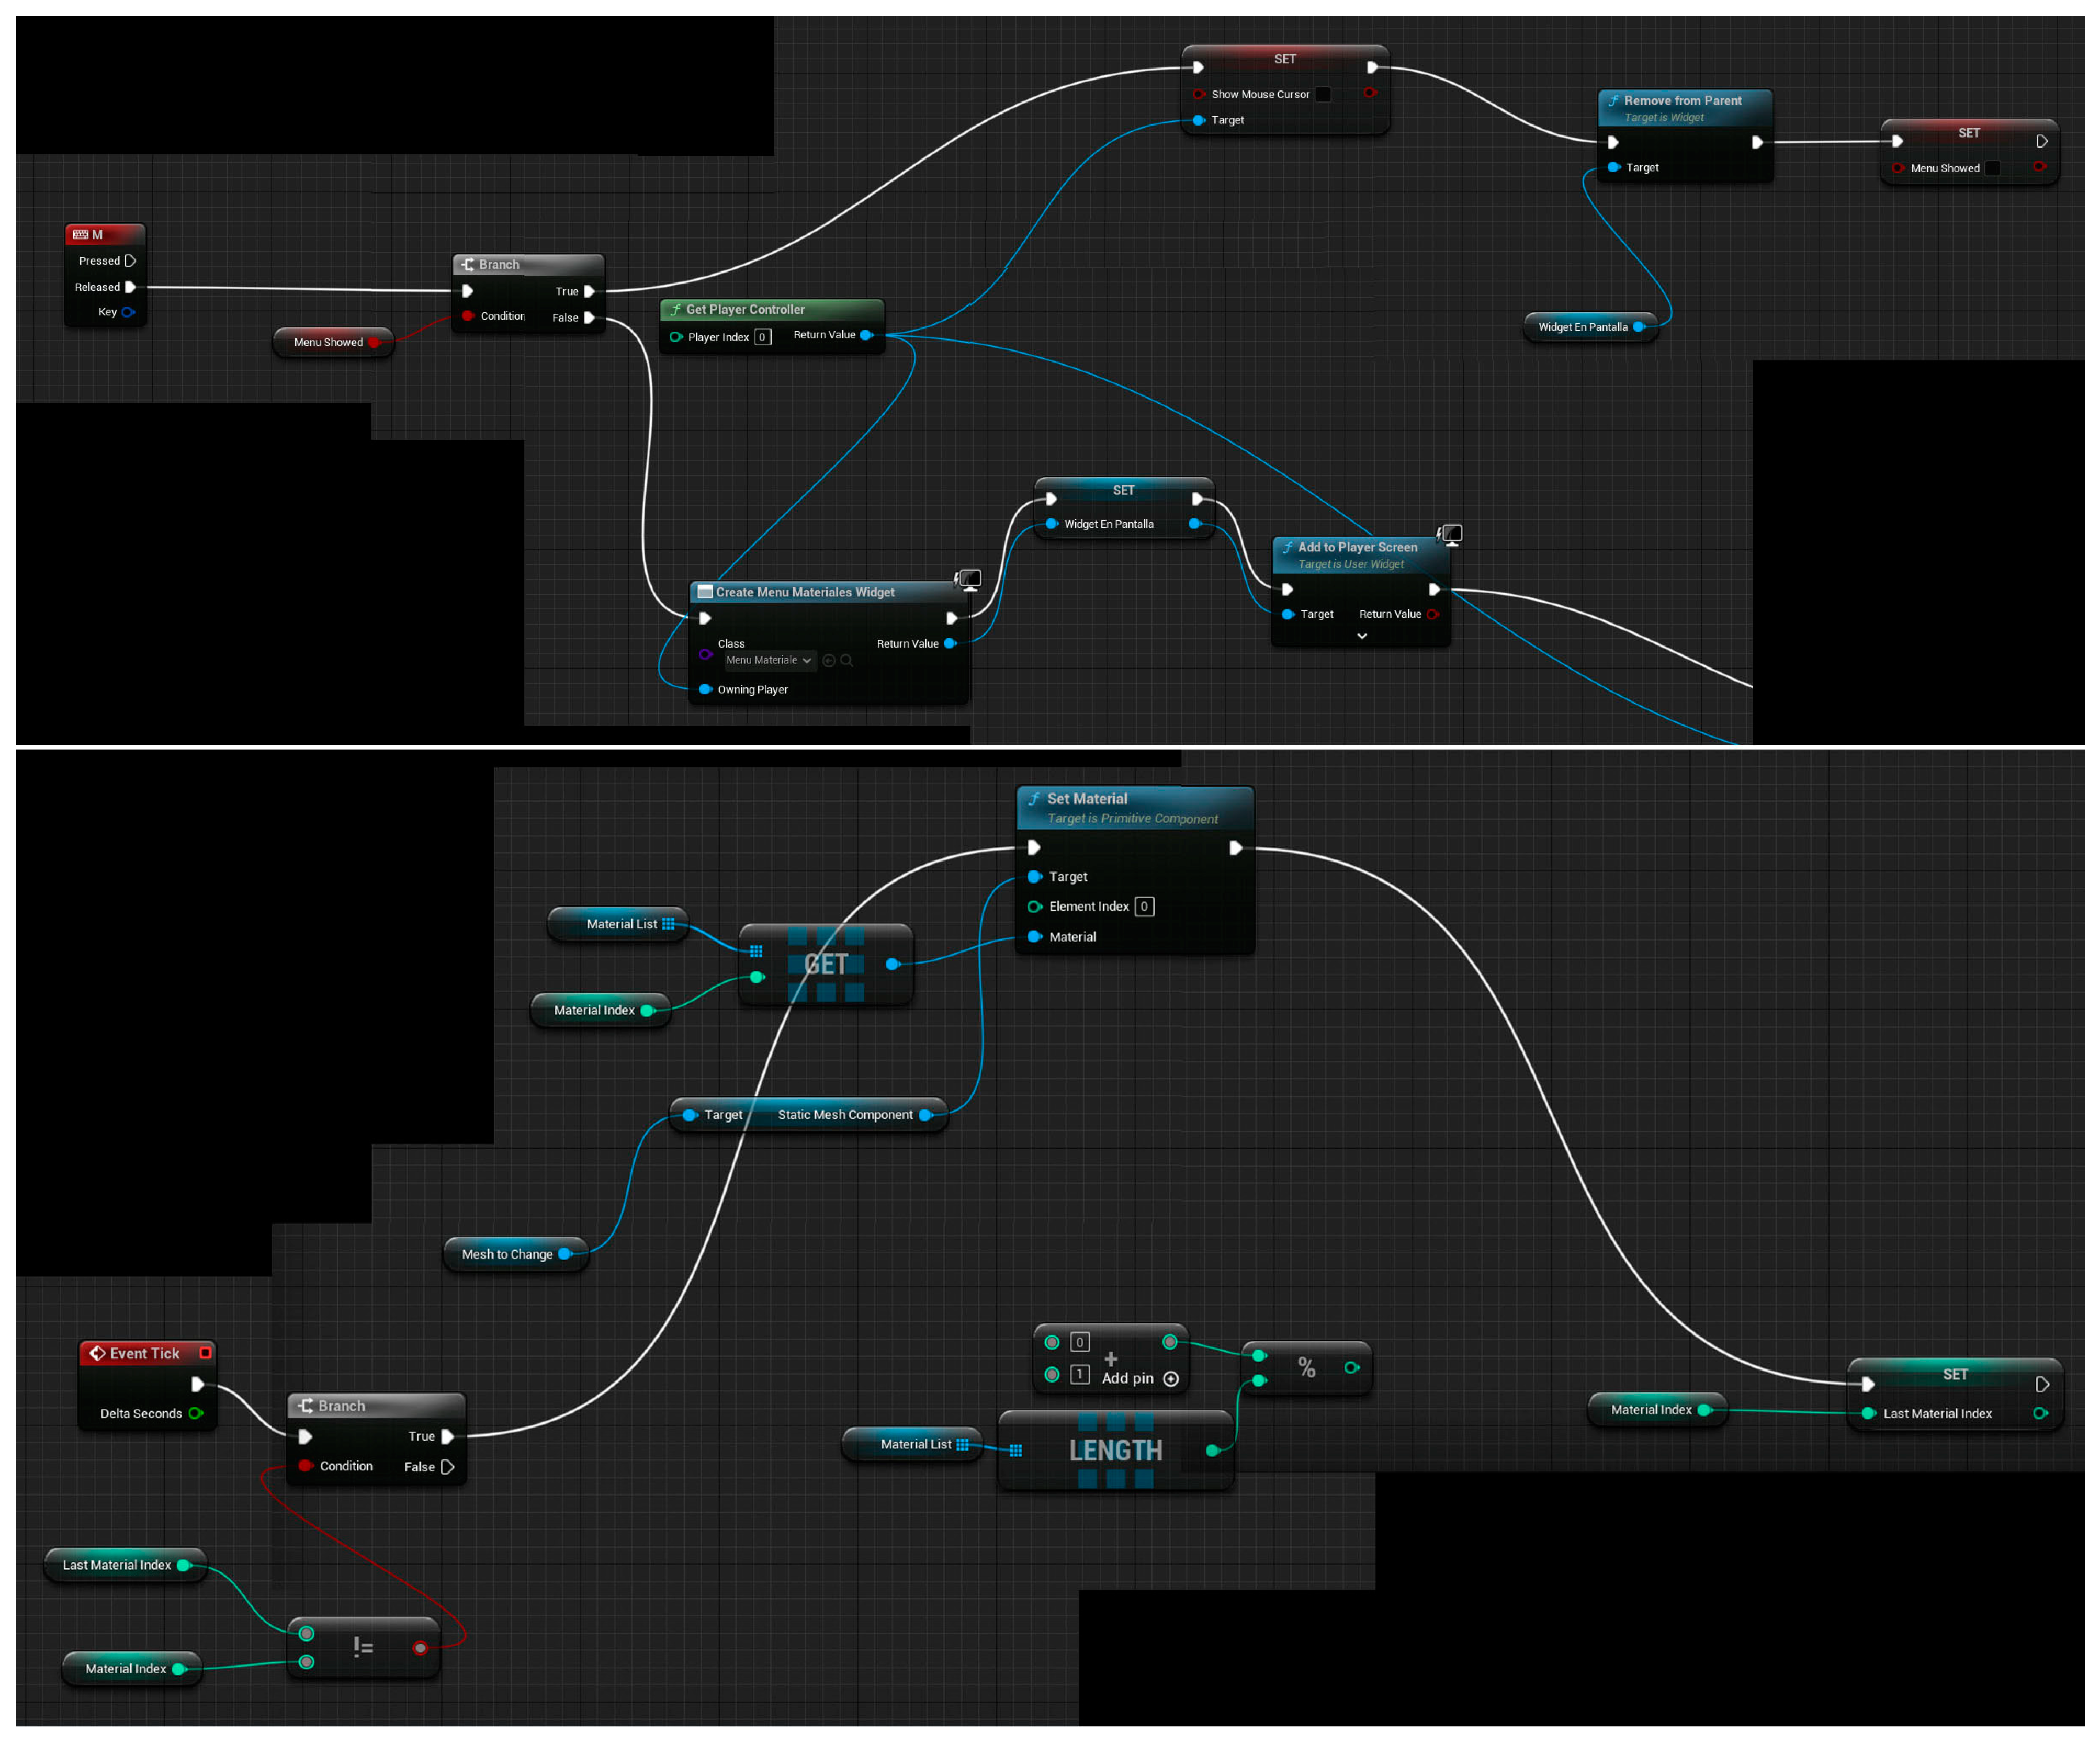The height and width of the screenshot is (1744, 2100).
Task: Click the Add pin plus icon
Action: (x=1171, y=1379)
